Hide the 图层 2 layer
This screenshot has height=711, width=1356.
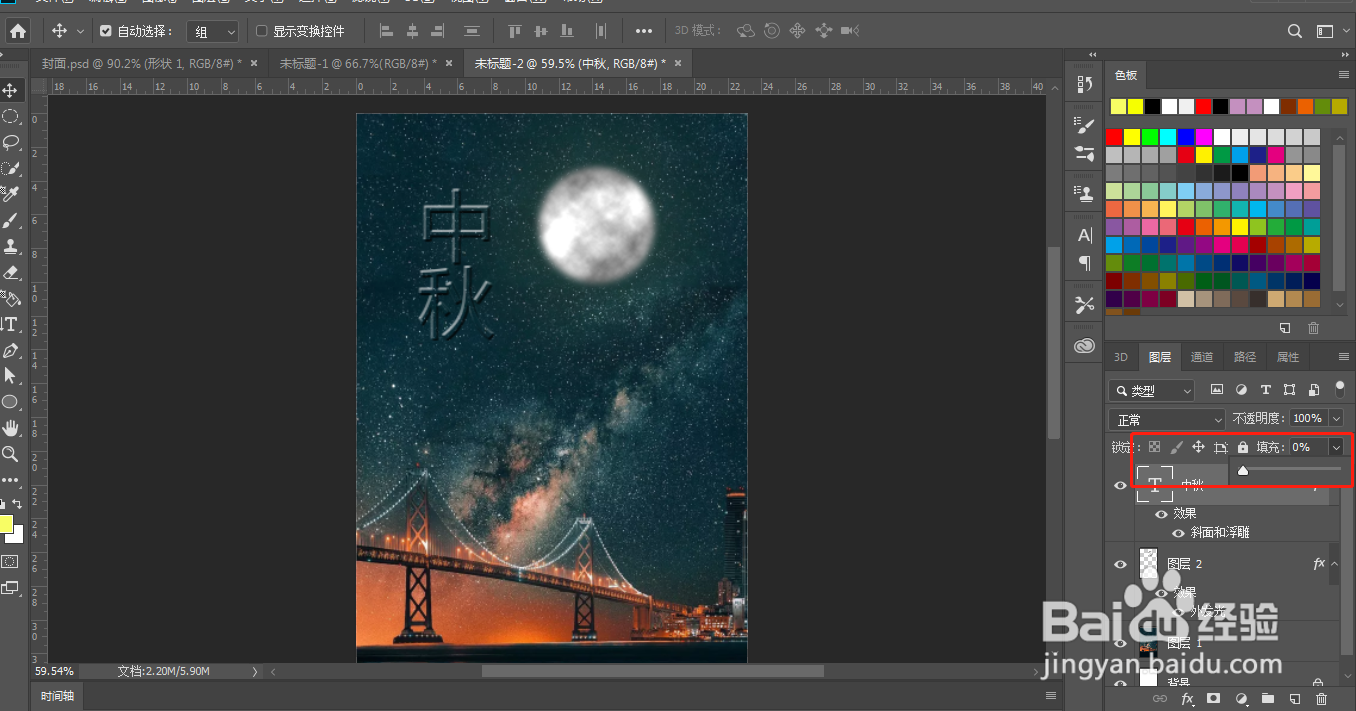(1120, 565)
